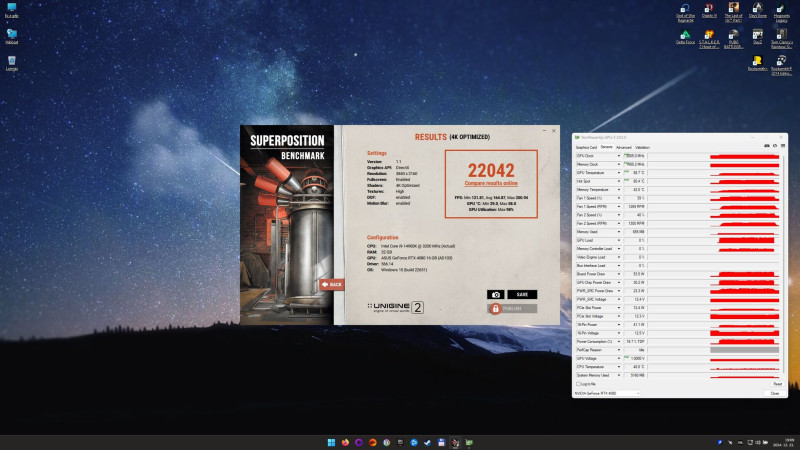Click the God of War Ragnarök desktop shortcut
The width and height of the screenshot is (800, 450).
(685, 13)
